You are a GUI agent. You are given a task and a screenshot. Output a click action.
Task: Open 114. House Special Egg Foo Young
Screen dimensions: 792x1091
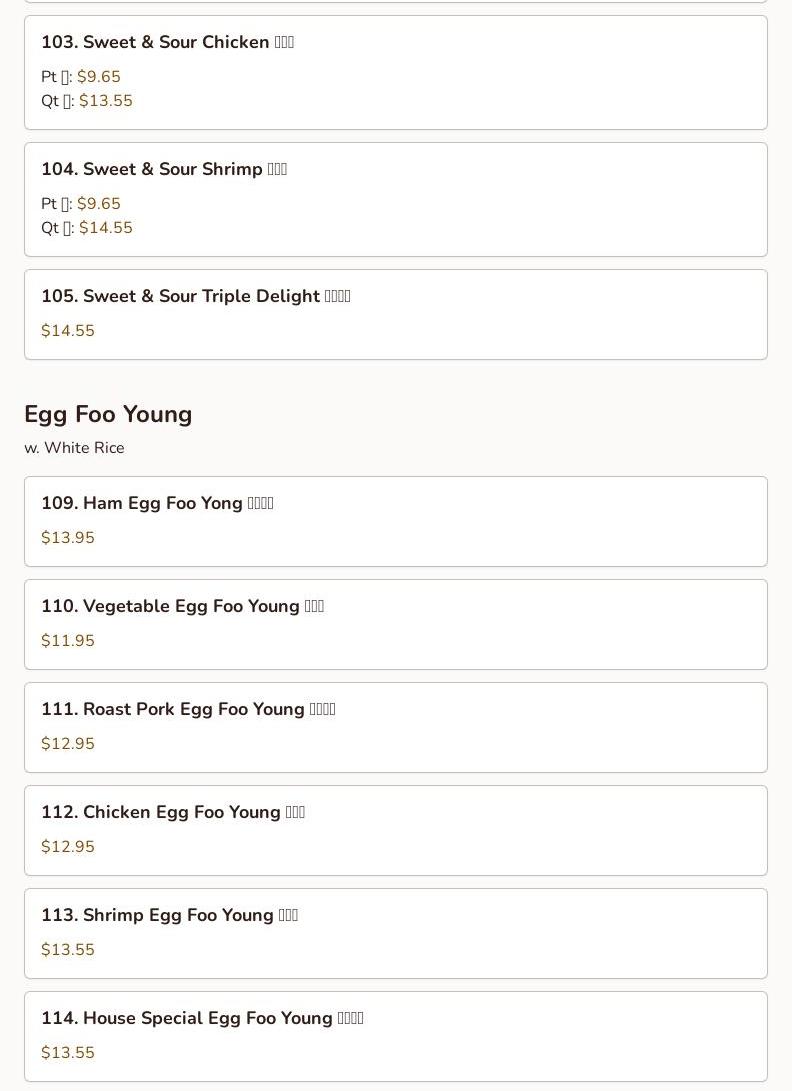point(202,1018)
